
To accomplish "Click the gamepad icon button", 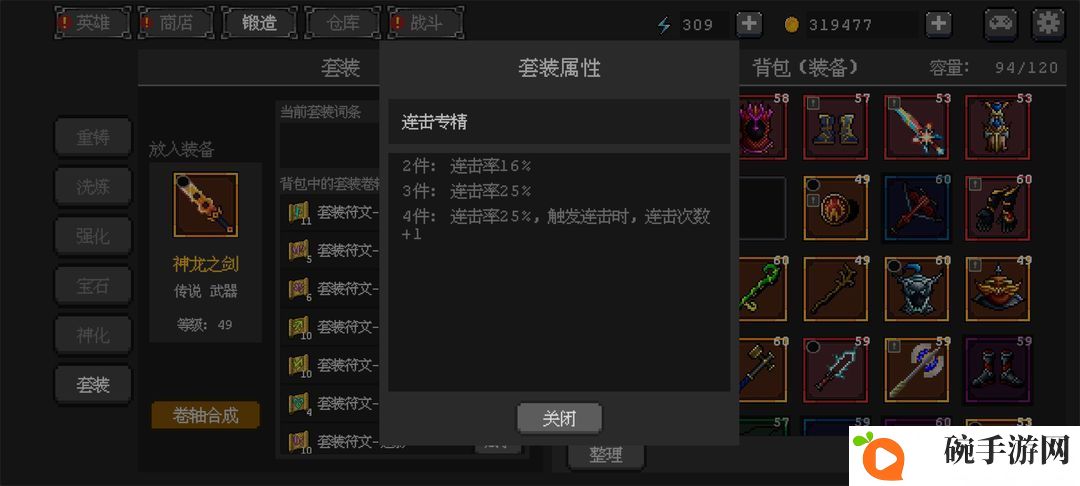I will point(1001,24).
